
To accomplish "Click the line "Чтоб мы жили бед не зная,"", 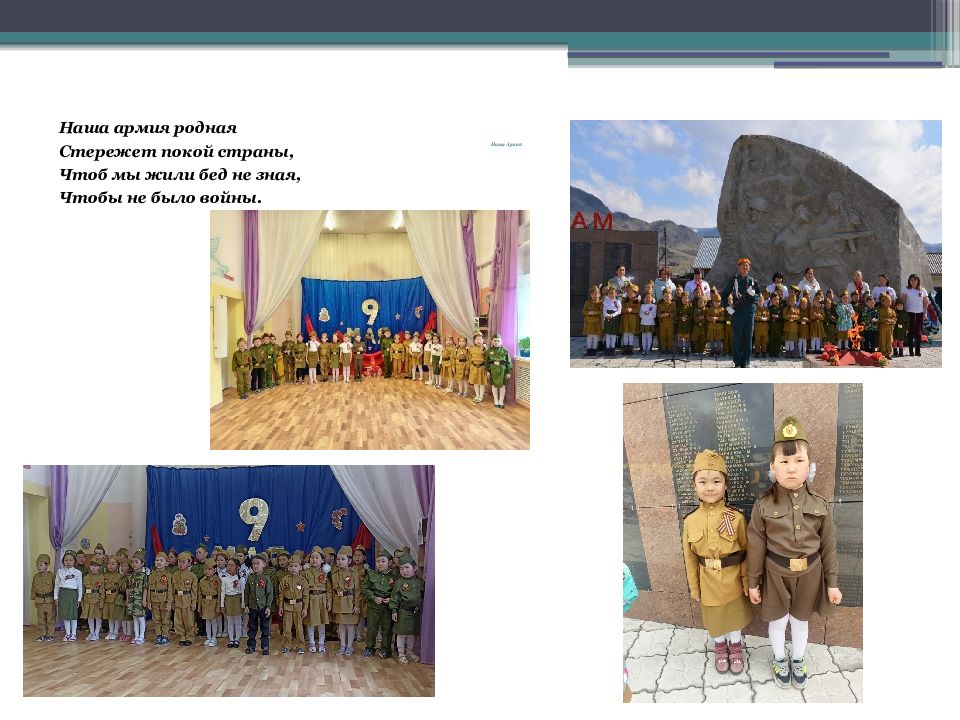I will tap(179, 174).
